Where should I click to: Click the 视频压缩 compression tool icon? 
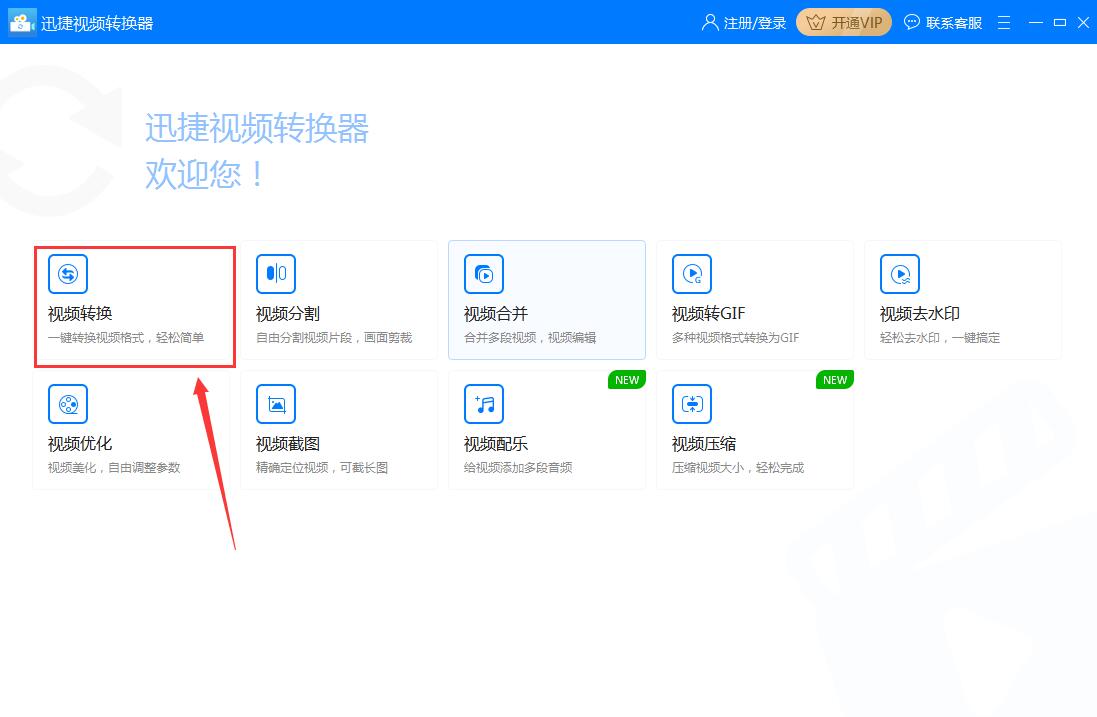691,403
